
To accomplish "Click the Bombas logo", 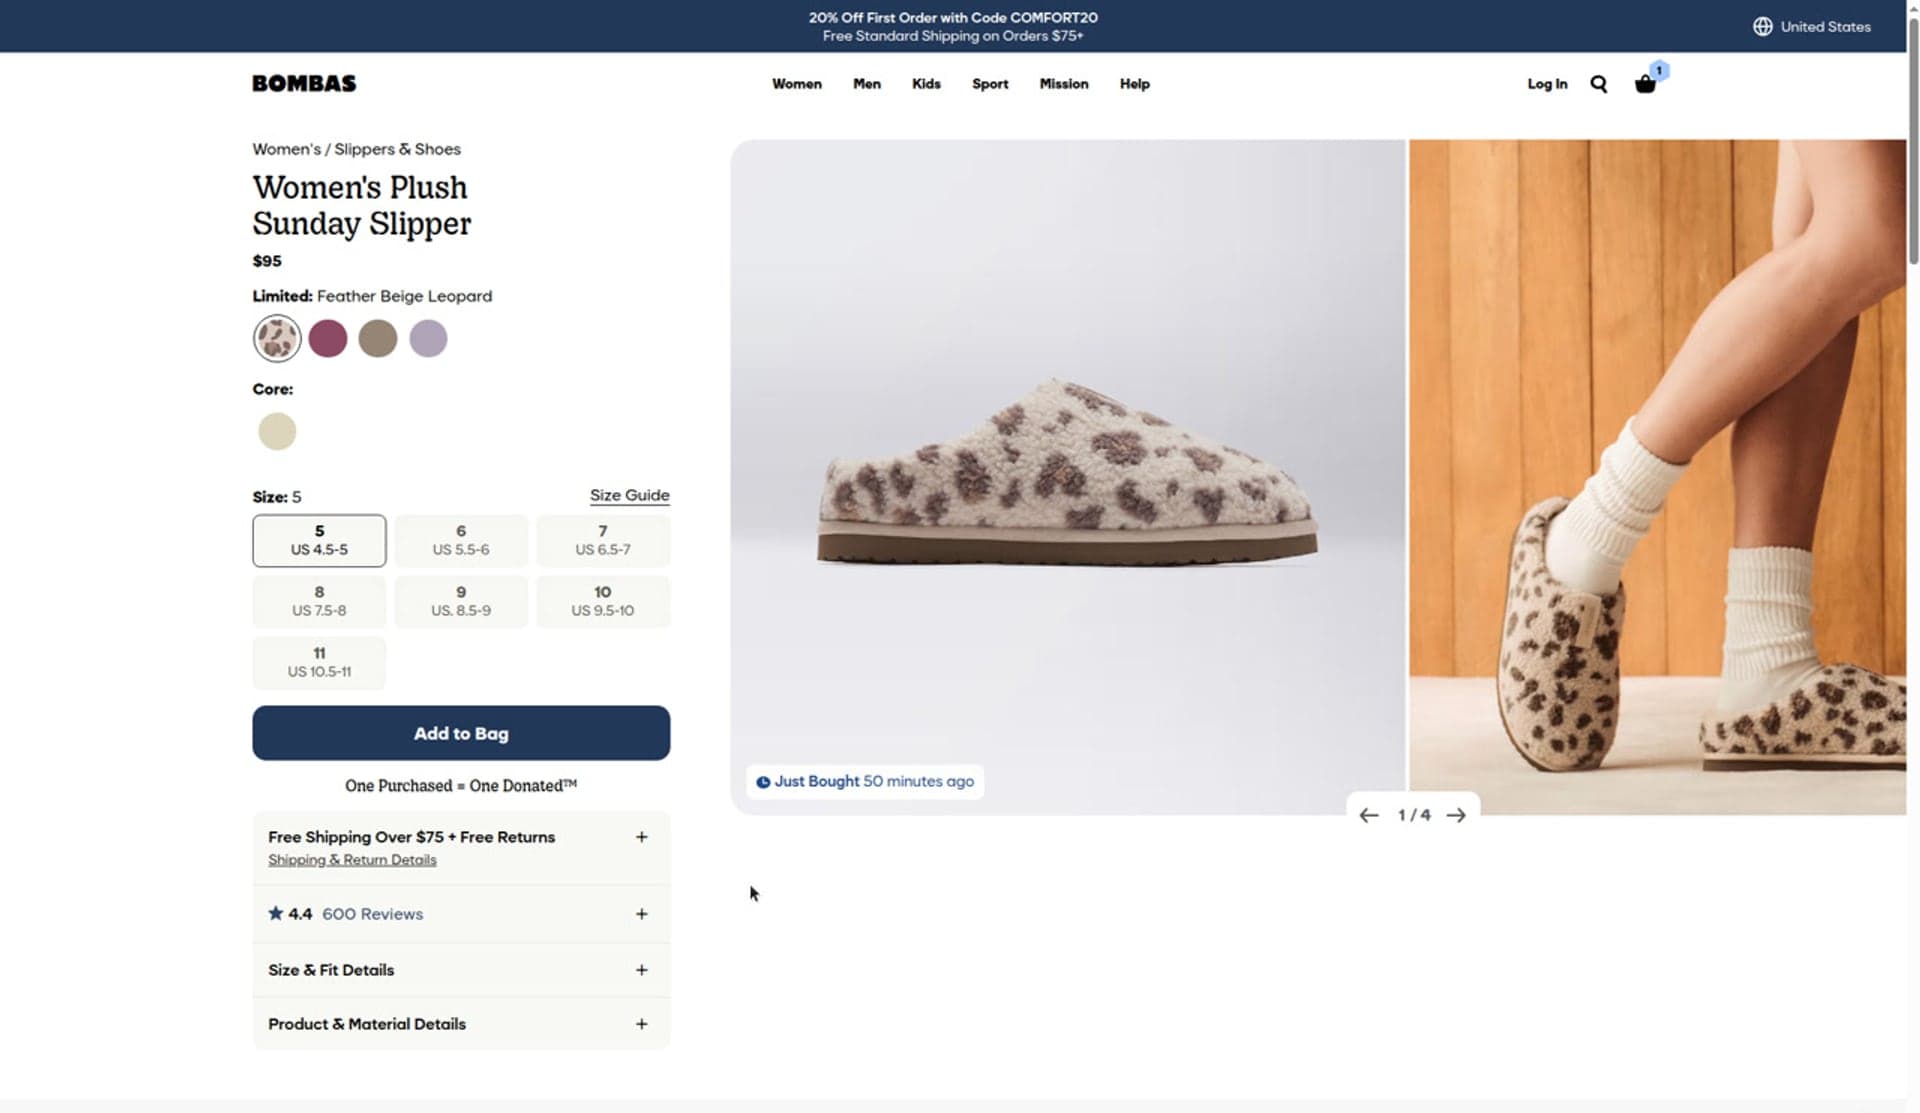I will pyautogui.click(x=304, y=84).
